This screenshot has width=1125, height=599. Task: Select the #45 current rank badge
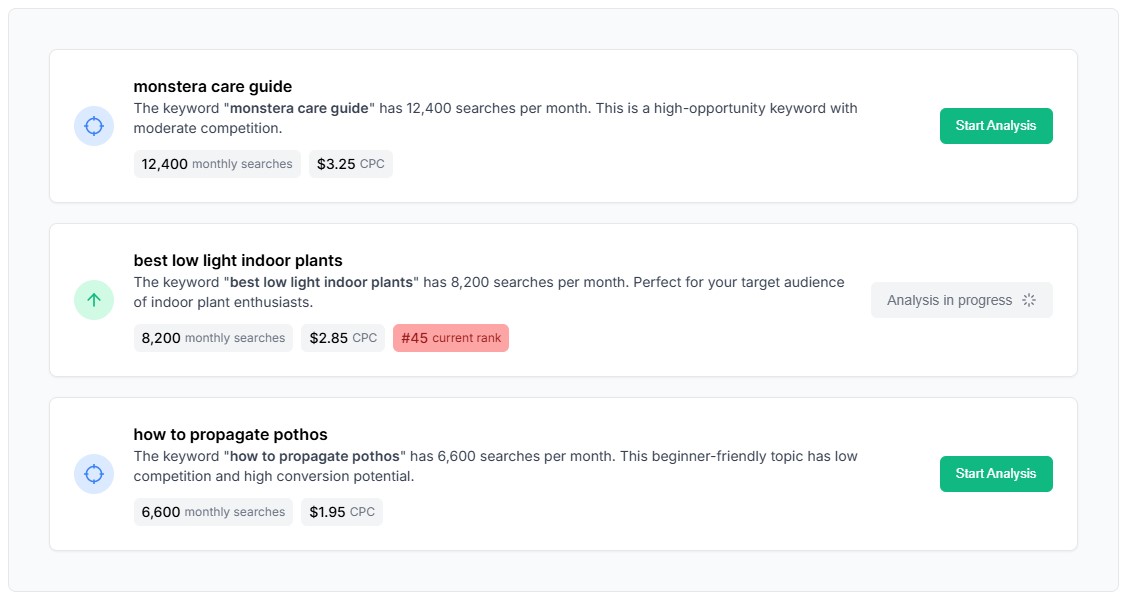click(x=451, y=338)
